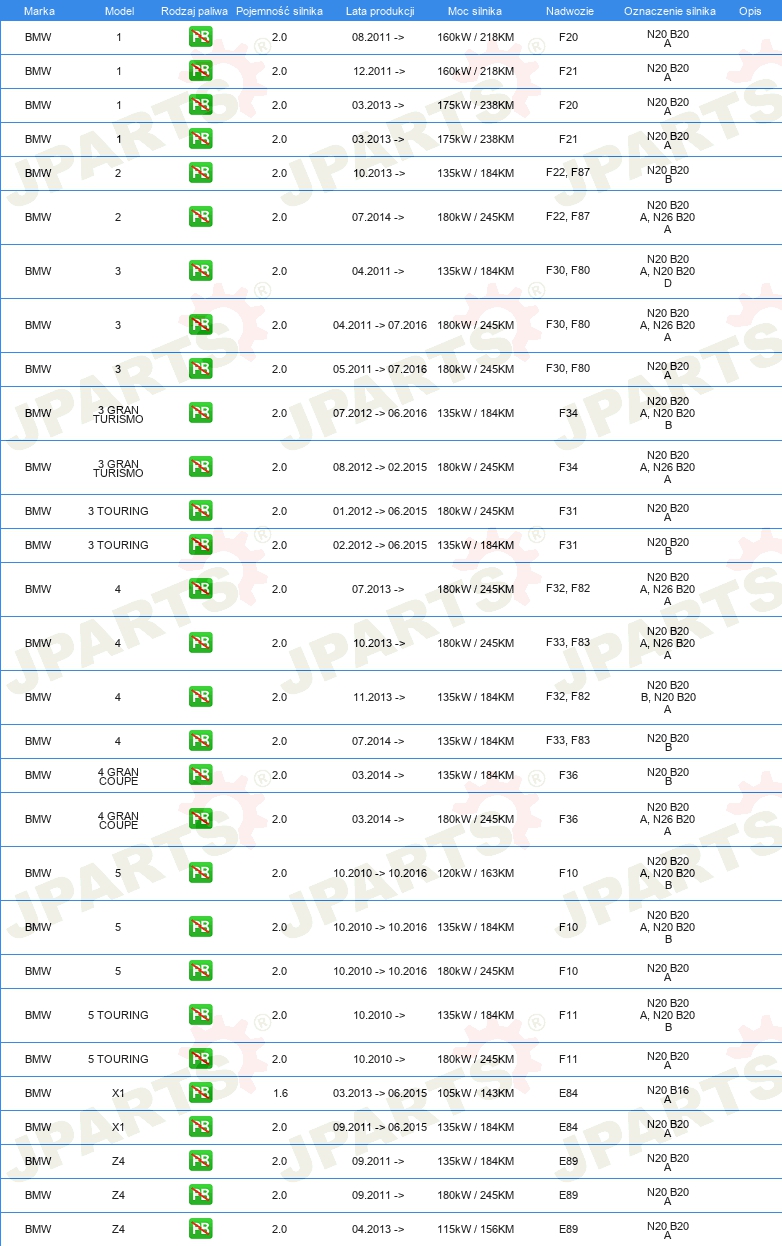This screenshot has height=1246, width=782.
Task: Click fuel icon in BMW 4 10.2013 row
Action: pos(200,643)
